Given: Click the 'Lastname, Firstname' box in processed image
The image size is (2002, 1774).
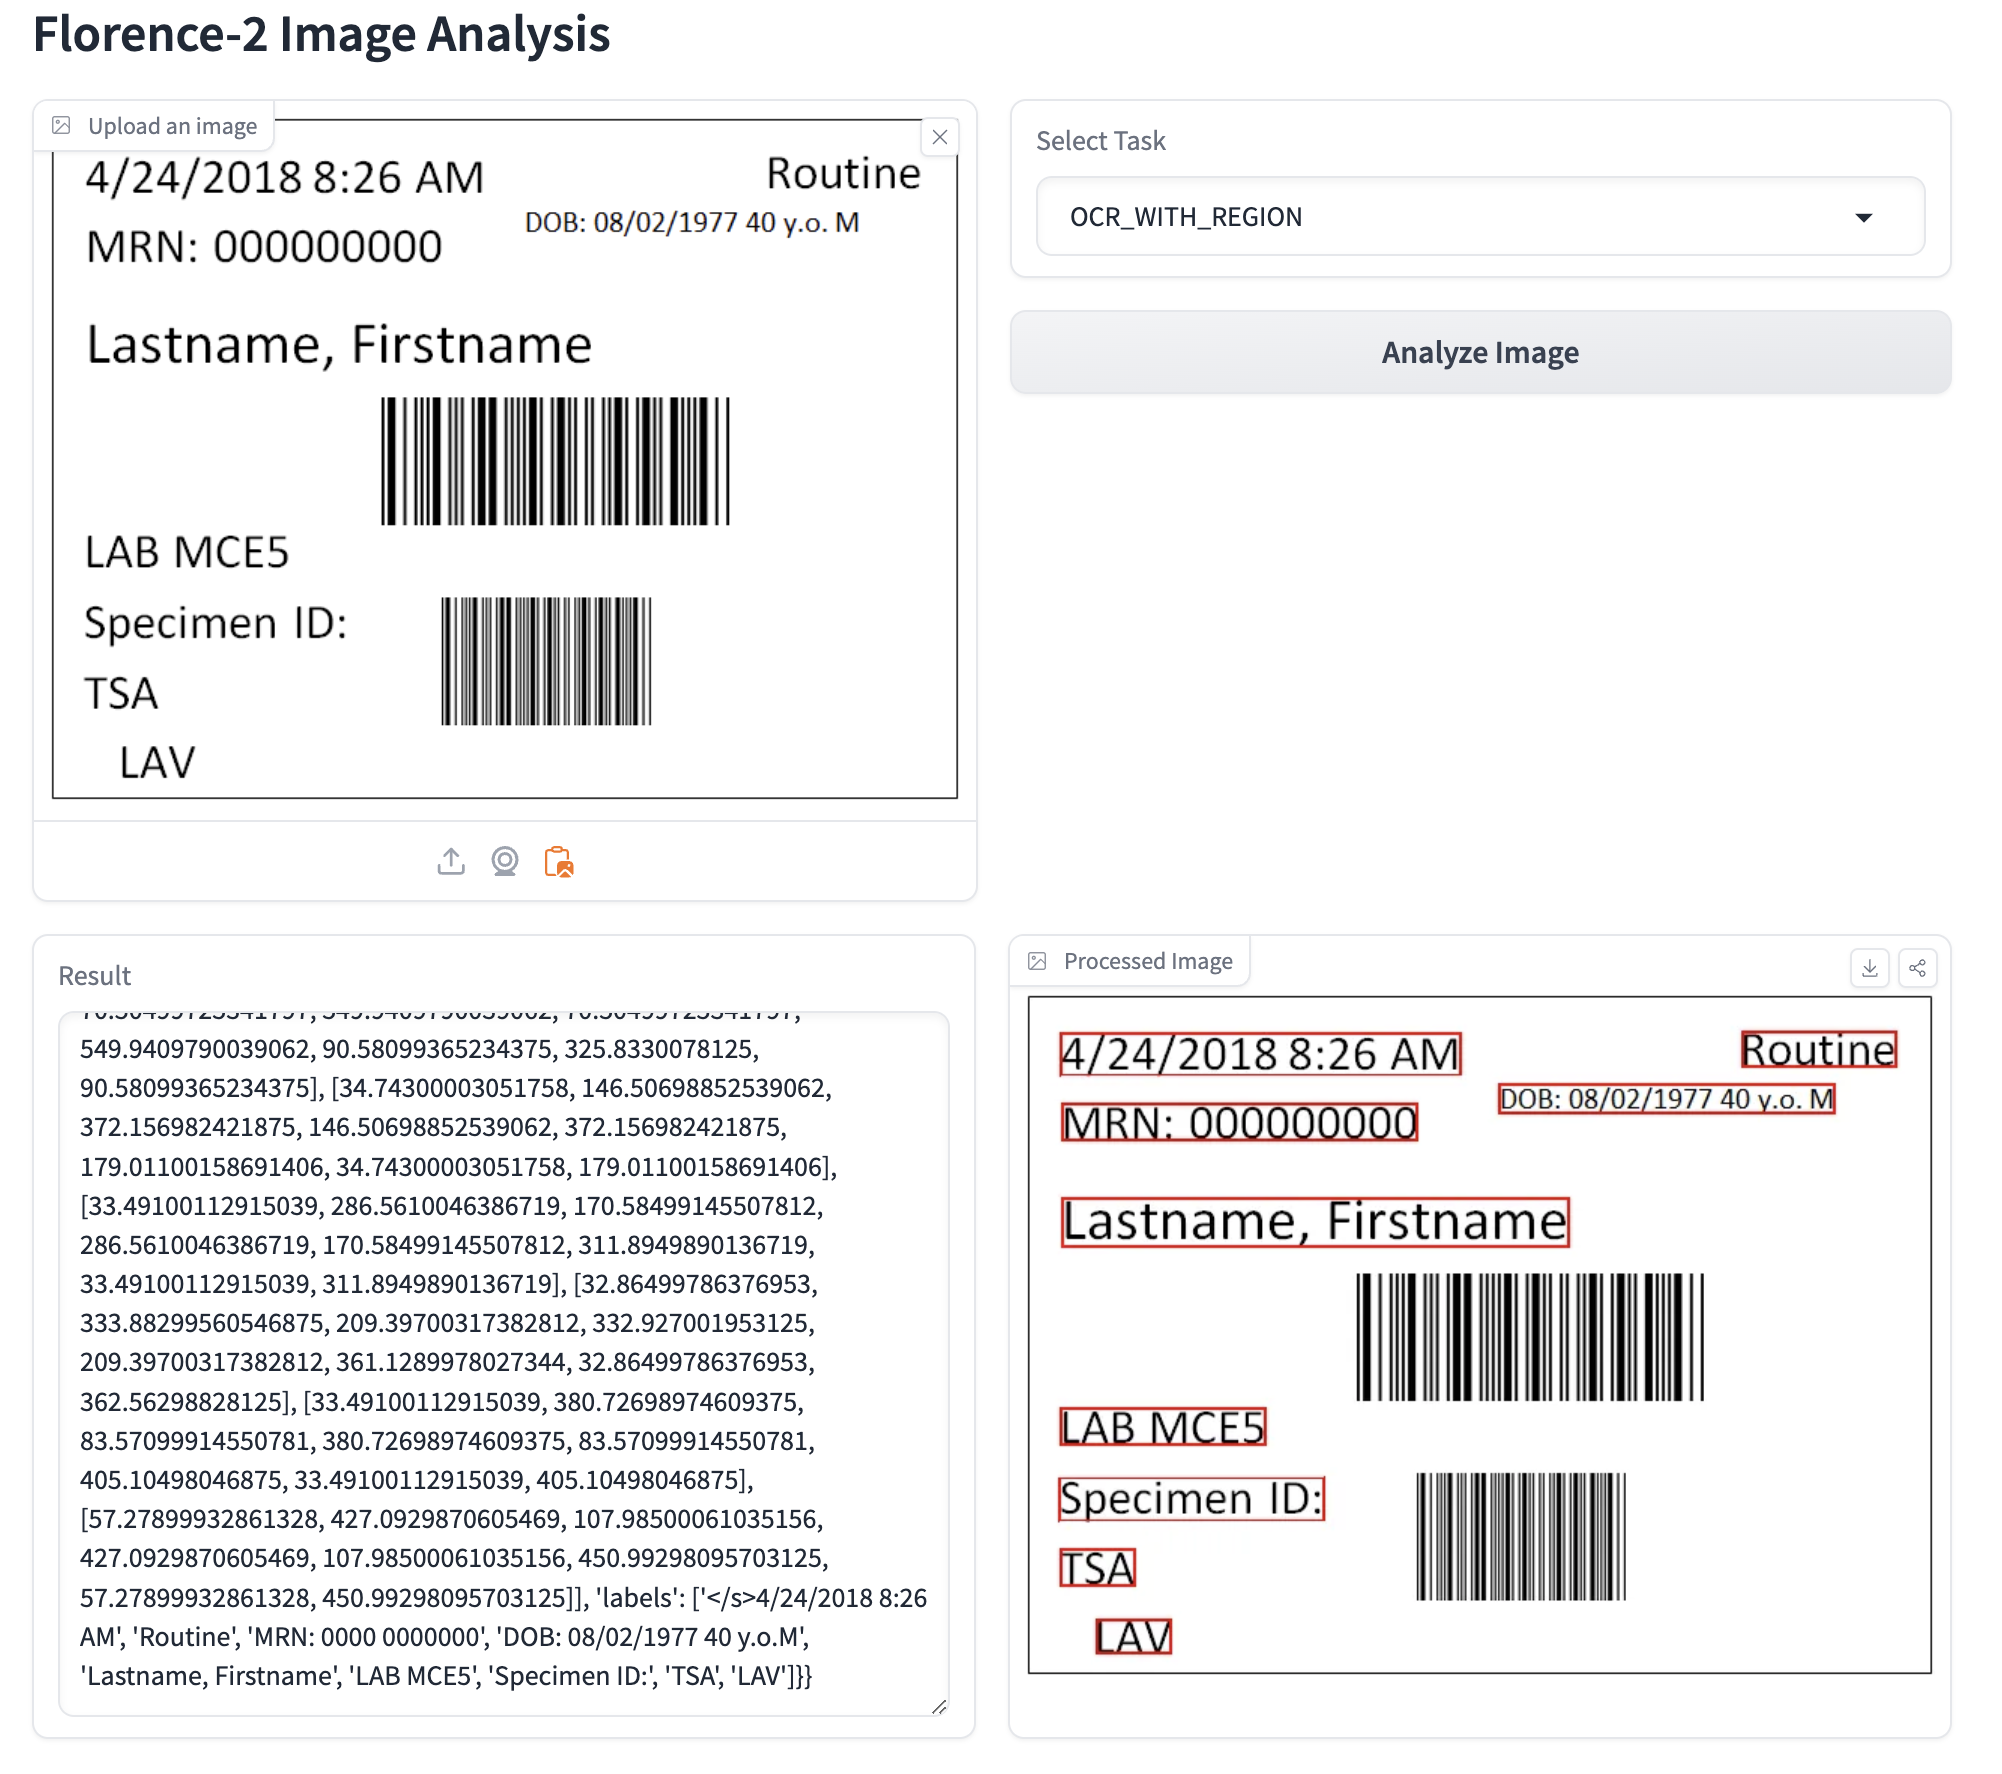Looking at the screenshot, I should coord(1315,1222).
